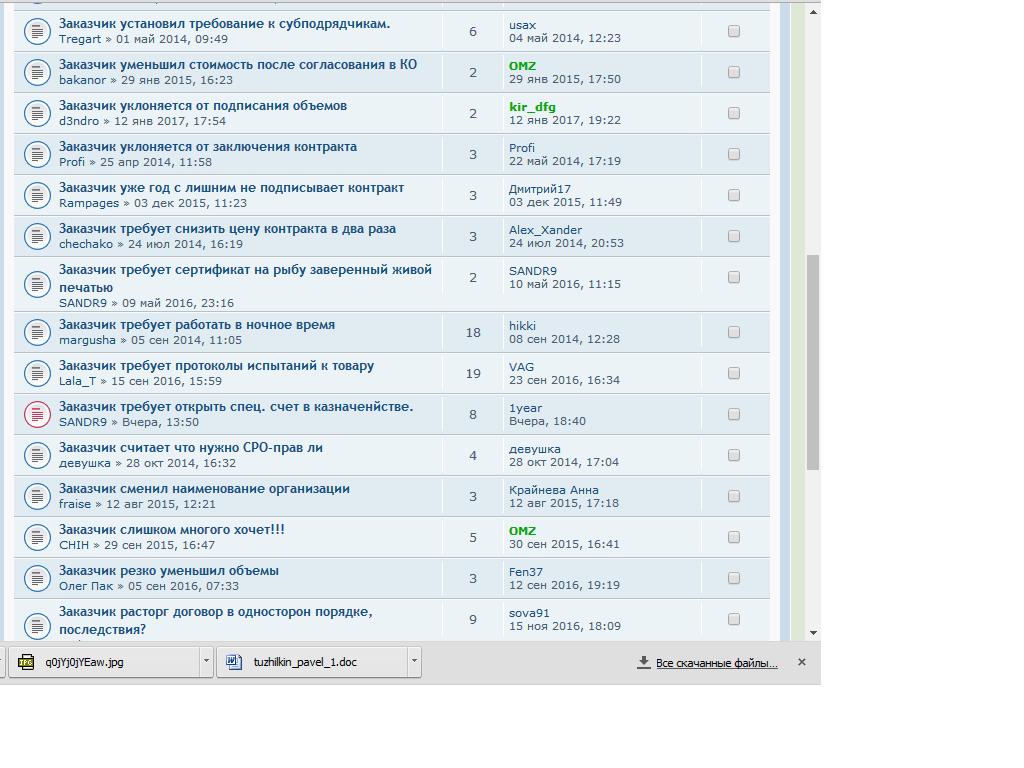Click the red unread icon for the спец. счет topic
Image resolution: width=1024 pixels, height=768 pixels.
click(x=37, y=414)
